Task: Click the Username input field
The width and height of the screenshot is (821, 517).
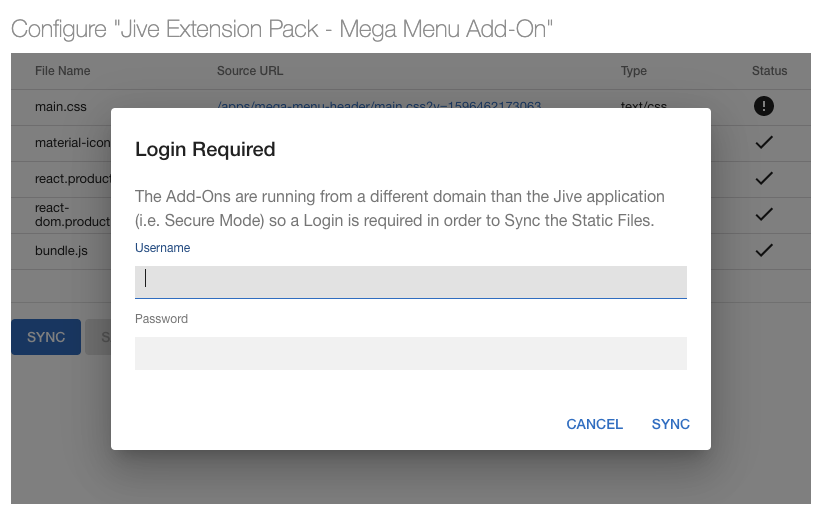Action: pyautogui.click(x=410, y=282)
